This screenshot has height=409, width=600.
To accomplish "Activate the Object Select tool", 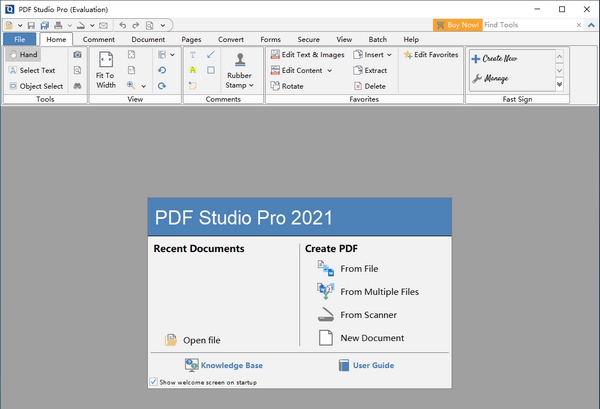I will click(36, 86).
